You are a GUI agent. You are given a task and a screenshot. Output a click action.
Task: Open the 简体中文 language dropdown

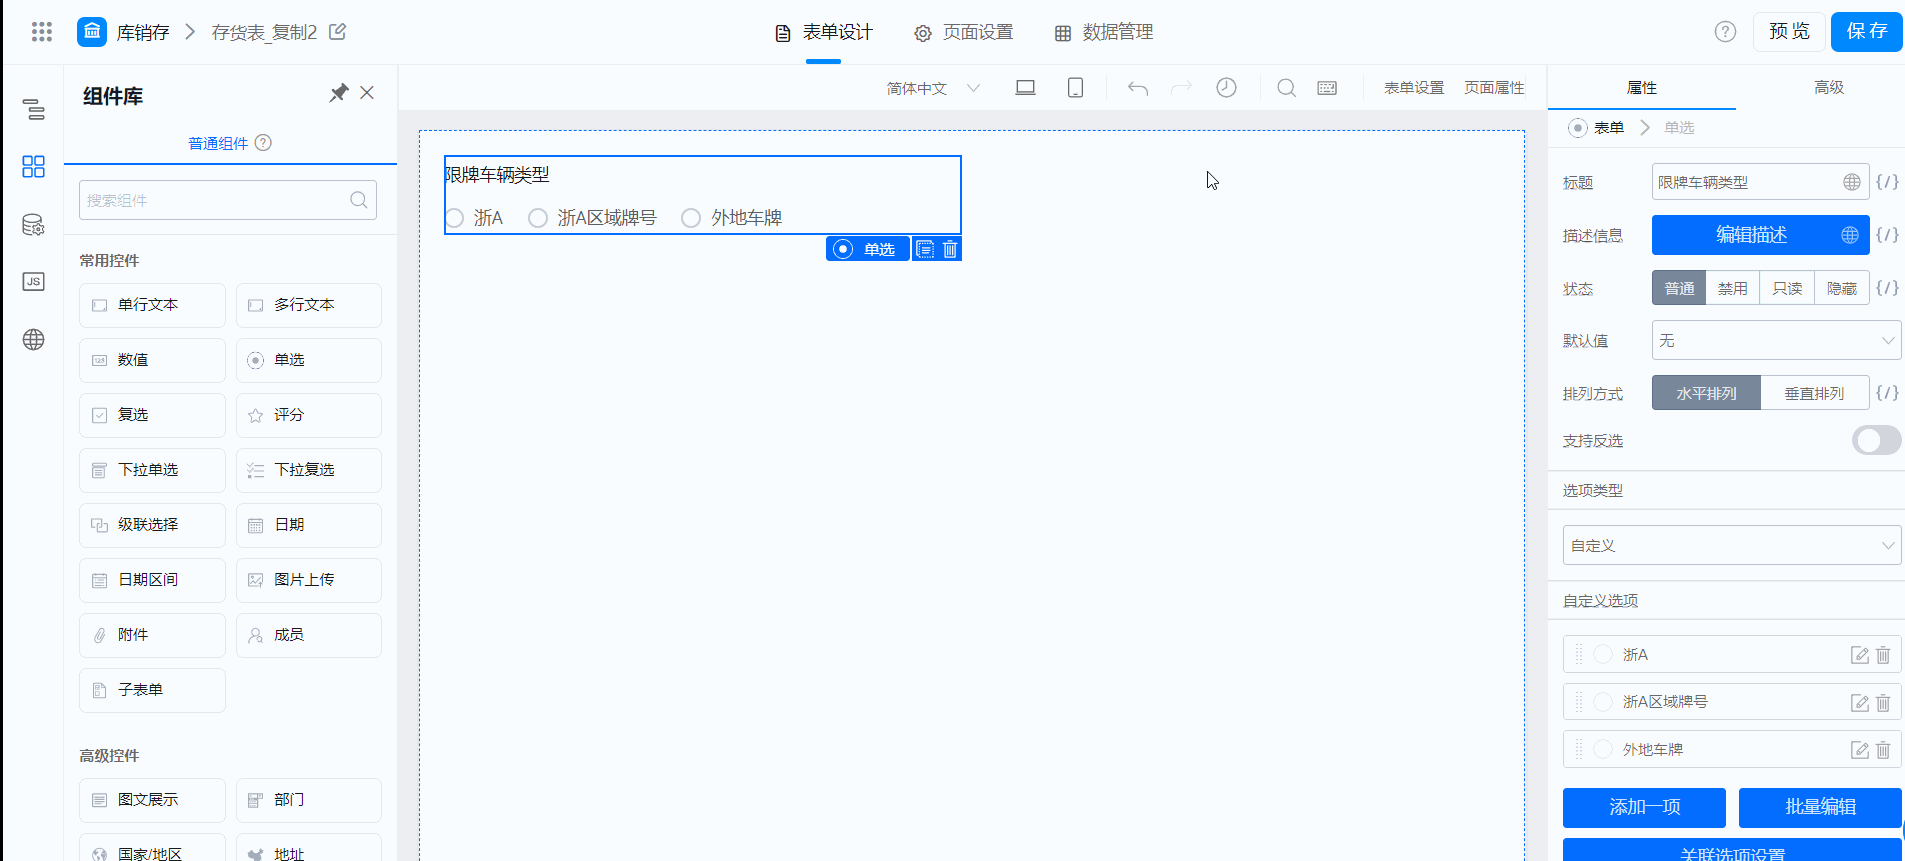point(932,88)
